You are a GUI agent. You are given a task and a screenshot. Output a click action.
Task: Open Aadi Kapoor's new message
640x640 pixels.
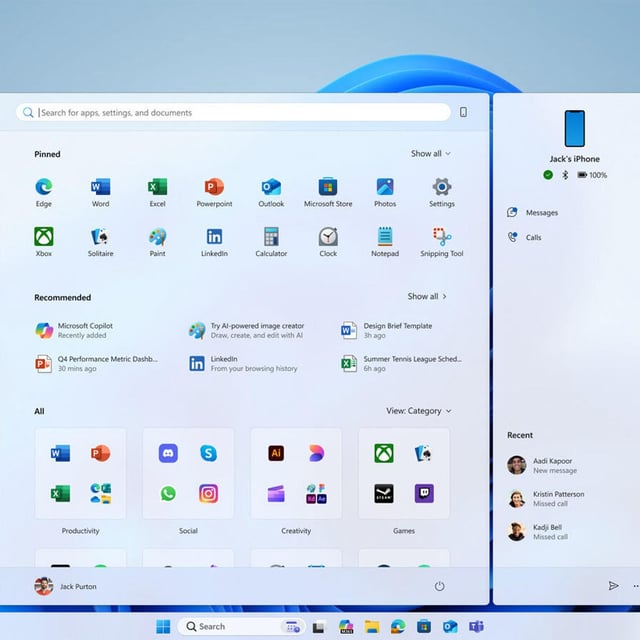tap(542, 465)
